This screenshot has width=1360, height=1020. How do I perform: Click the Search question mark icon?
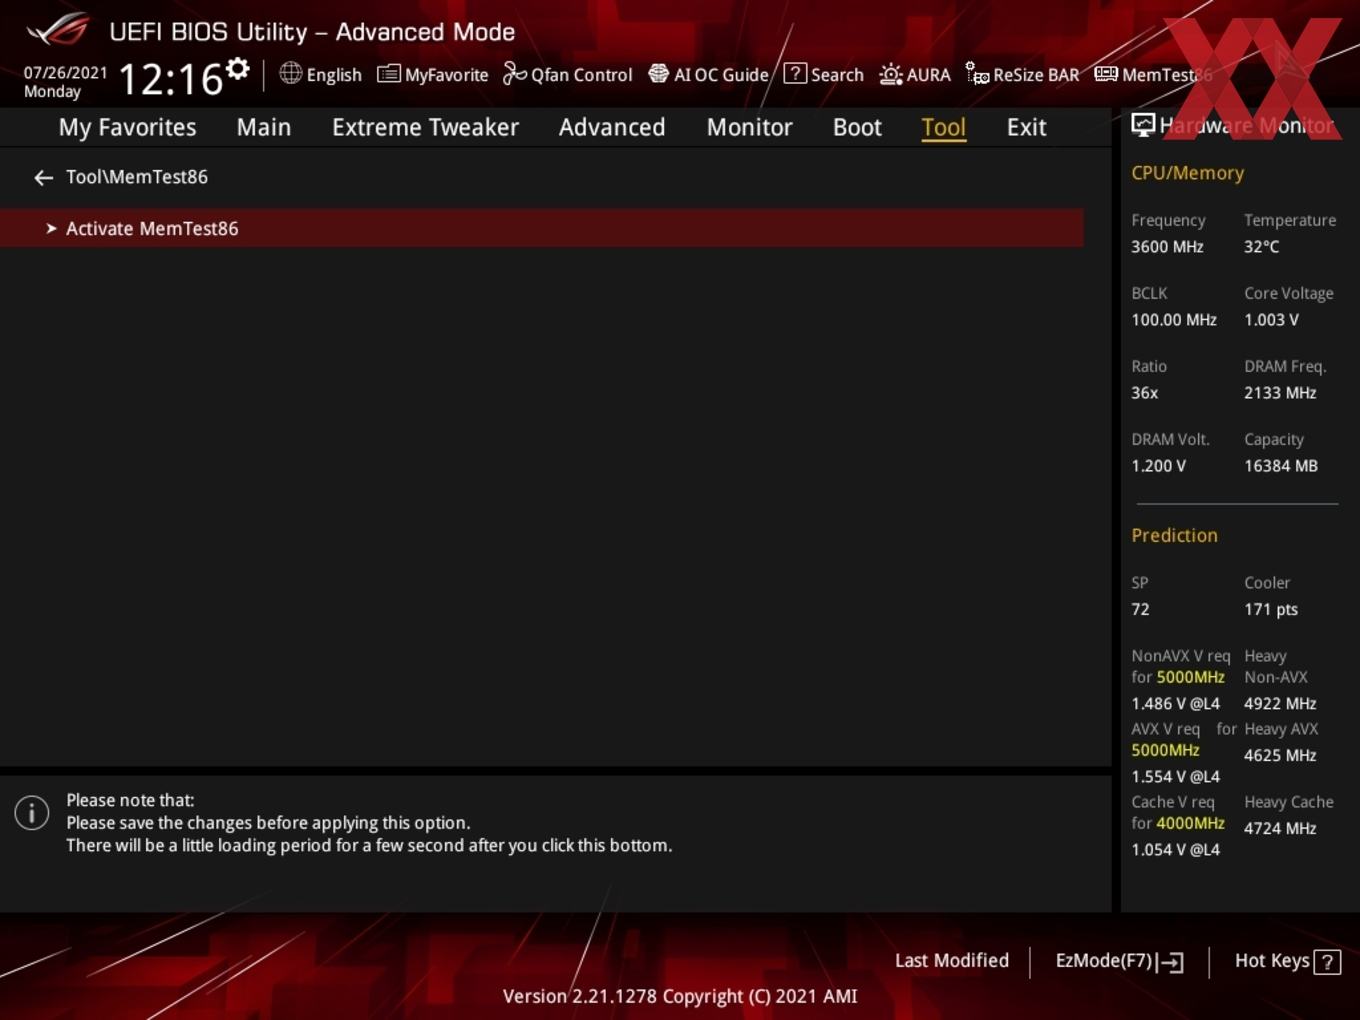click(x=795, y=73)
